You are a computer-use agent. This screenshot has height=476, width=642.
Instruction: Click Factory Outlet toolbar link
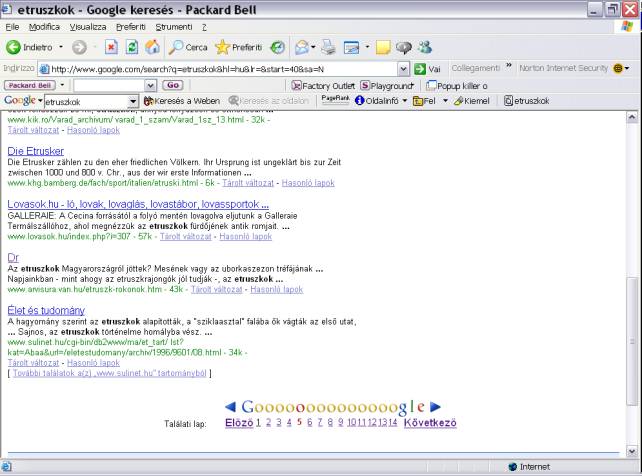click(x=323, y=86)
